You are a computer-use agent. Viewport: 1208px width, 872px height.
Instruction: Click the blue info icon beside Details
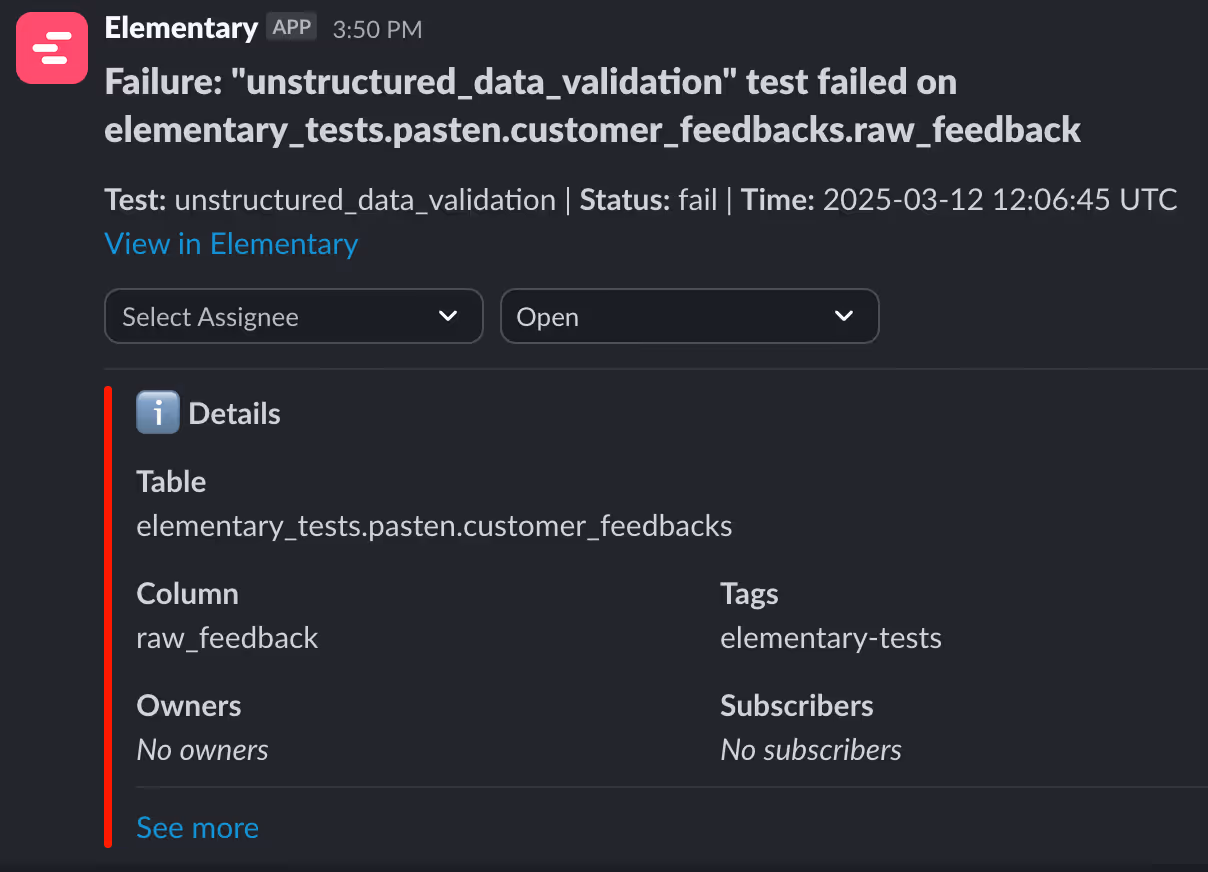pyautogui.click(x=158, y=413)
